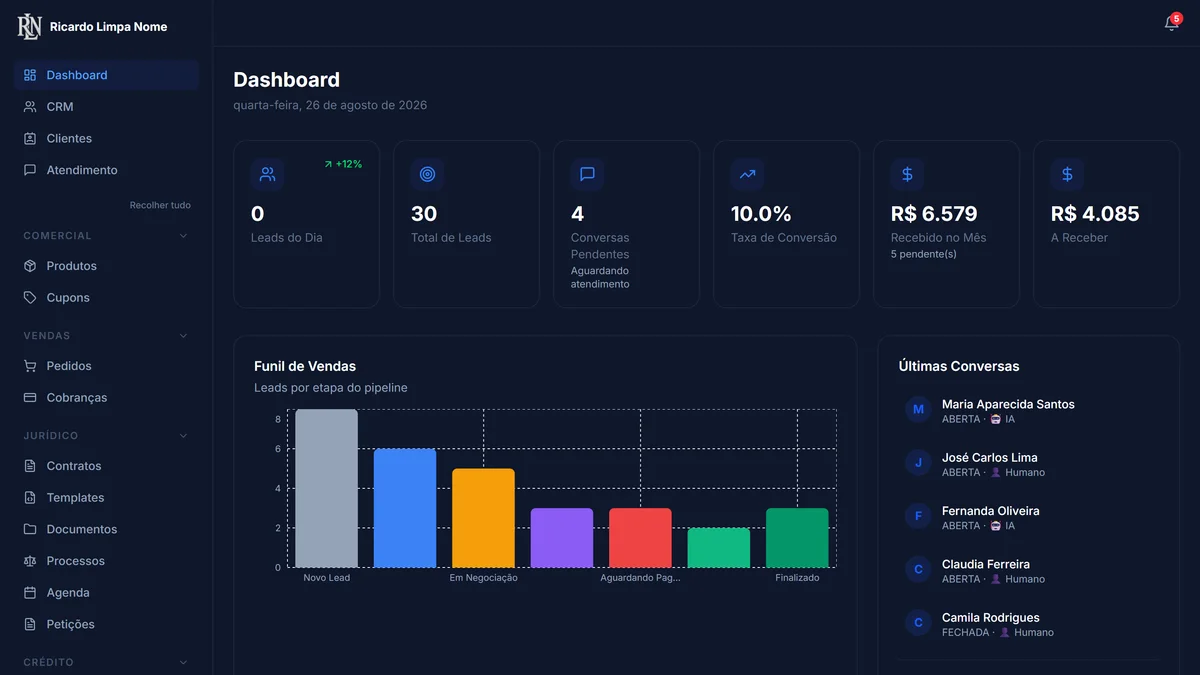Click the Total de Leads target icon
1200x675 pixels.
(x=427, y=174)
